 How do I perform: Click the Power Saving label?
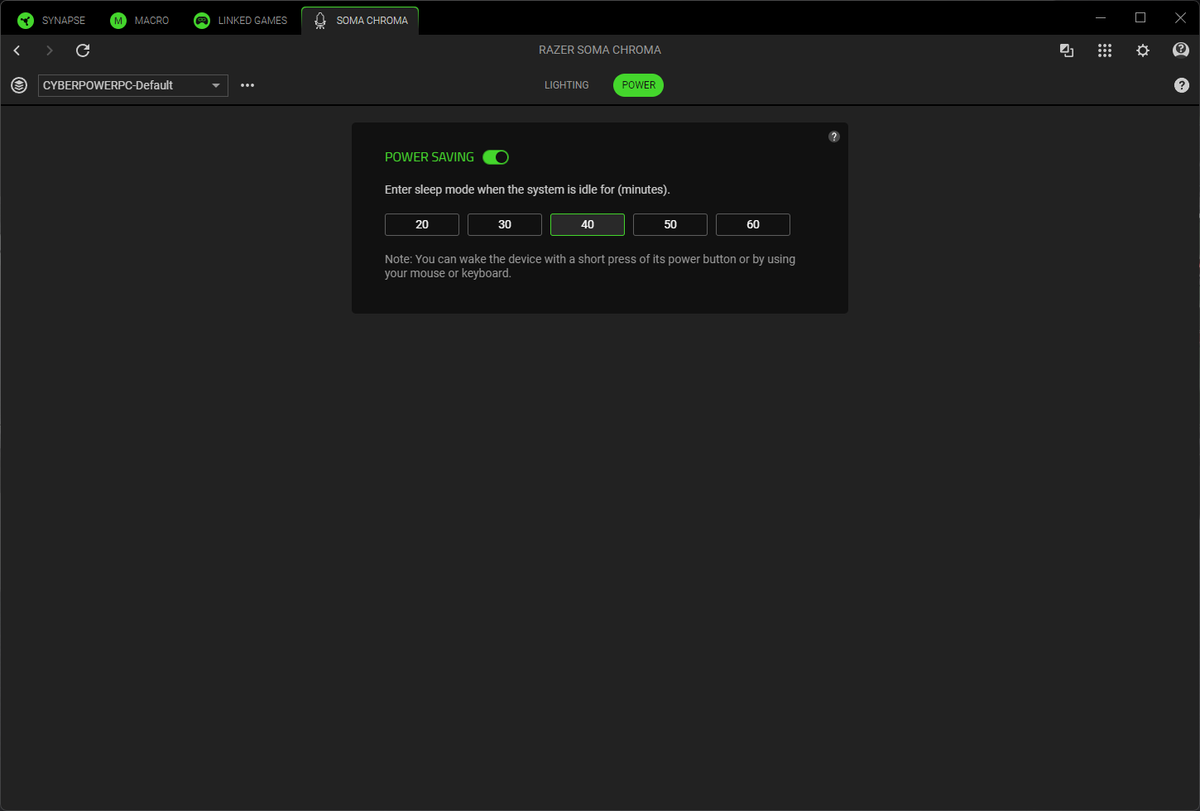pyautogui.click(x=429, y=157)
